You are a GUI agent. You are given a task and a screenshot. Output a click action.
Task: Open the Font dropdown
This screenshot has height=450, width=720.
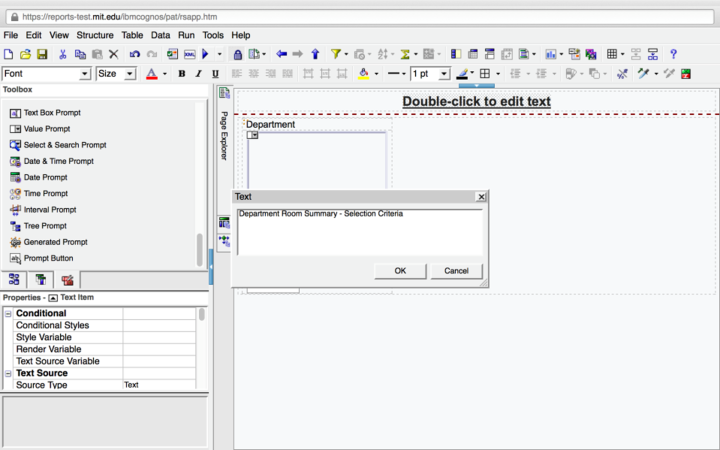85,74
